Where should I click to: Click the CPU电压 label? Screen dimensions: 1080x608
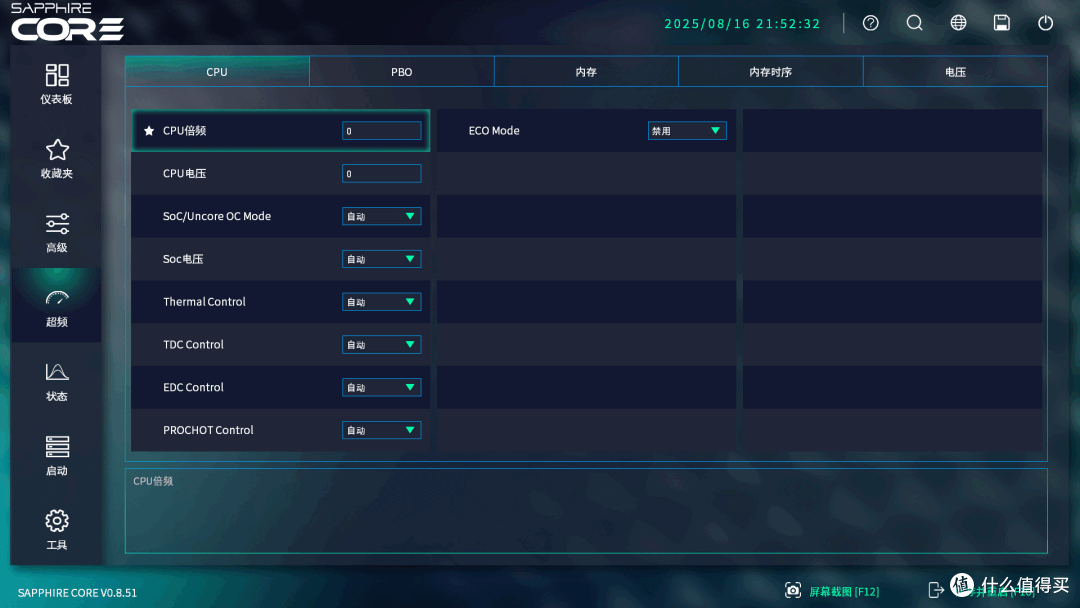[185, 174]
